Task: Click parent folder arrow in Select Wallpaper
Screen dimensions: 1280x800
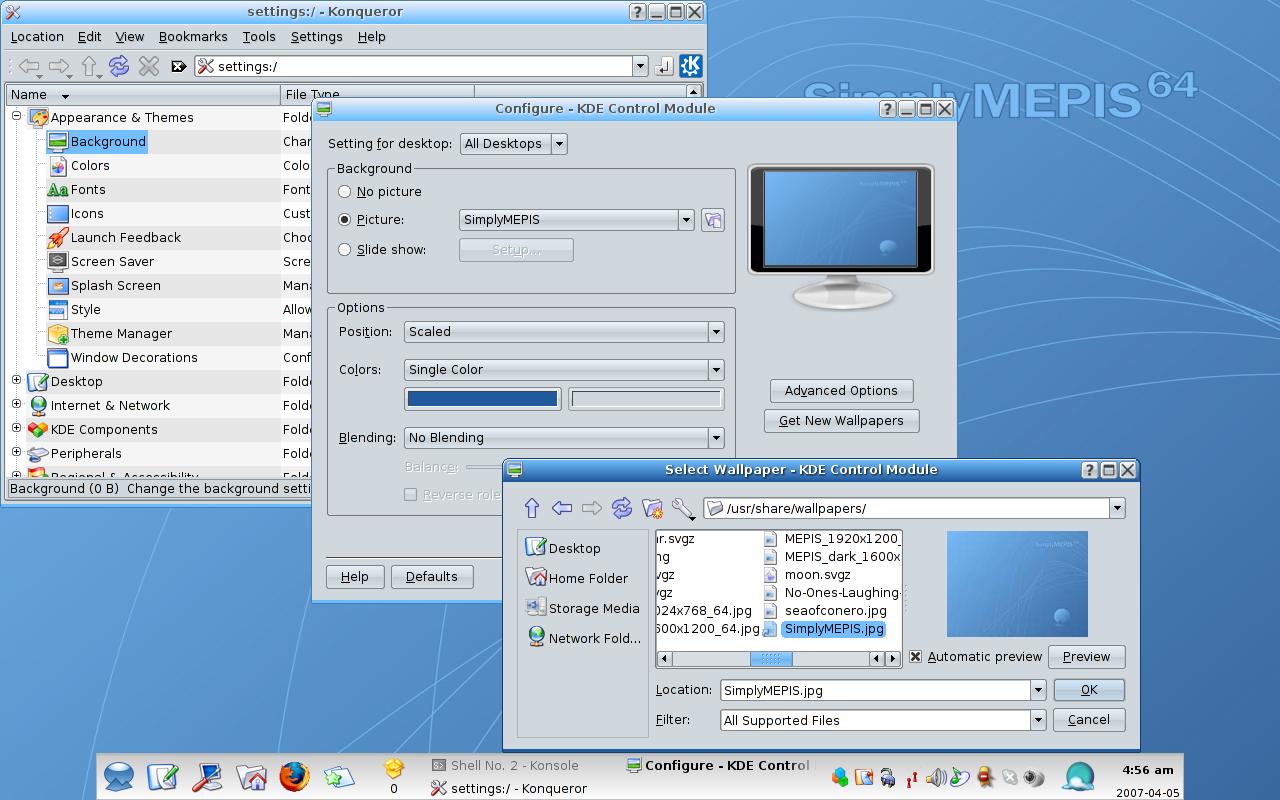Action: point(532,508)
